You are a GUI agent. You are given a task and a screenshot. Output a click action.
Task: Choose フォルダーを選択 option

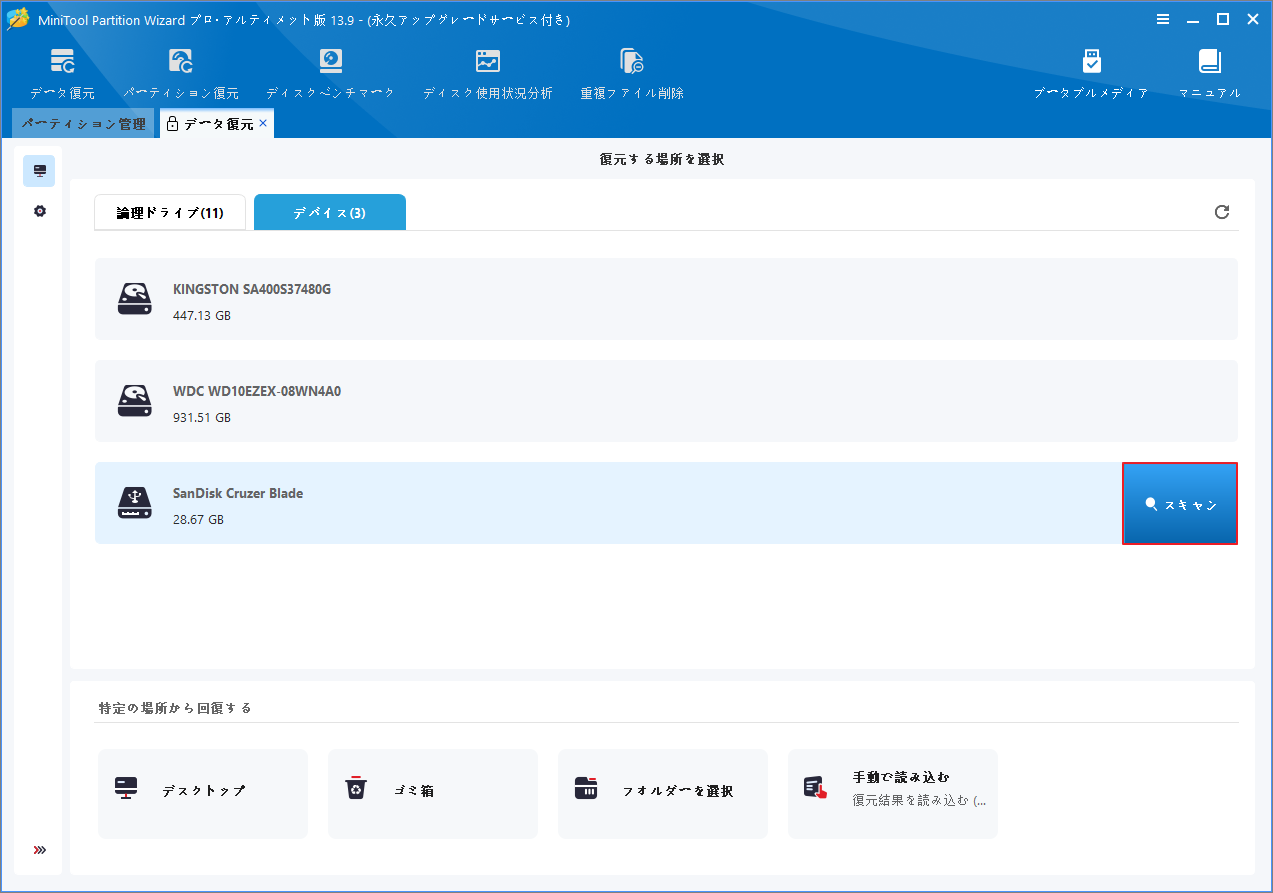[x=663, y=794]
